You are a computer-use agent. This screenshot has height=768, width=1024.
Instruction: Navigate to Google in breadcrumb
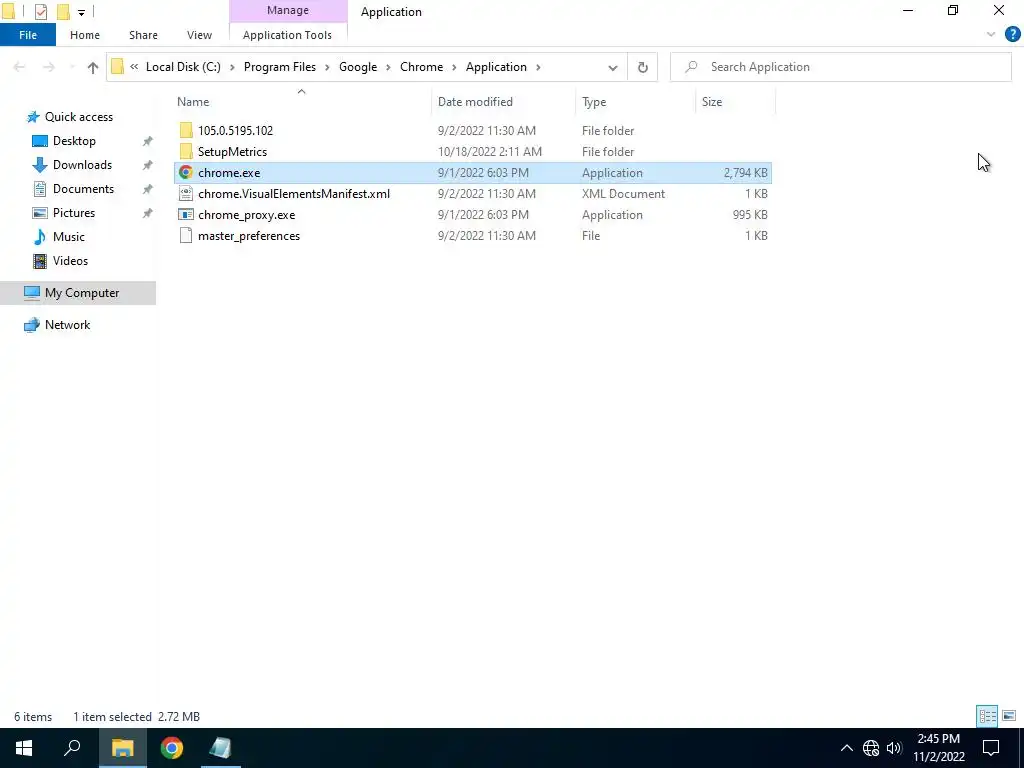point(358,67)
